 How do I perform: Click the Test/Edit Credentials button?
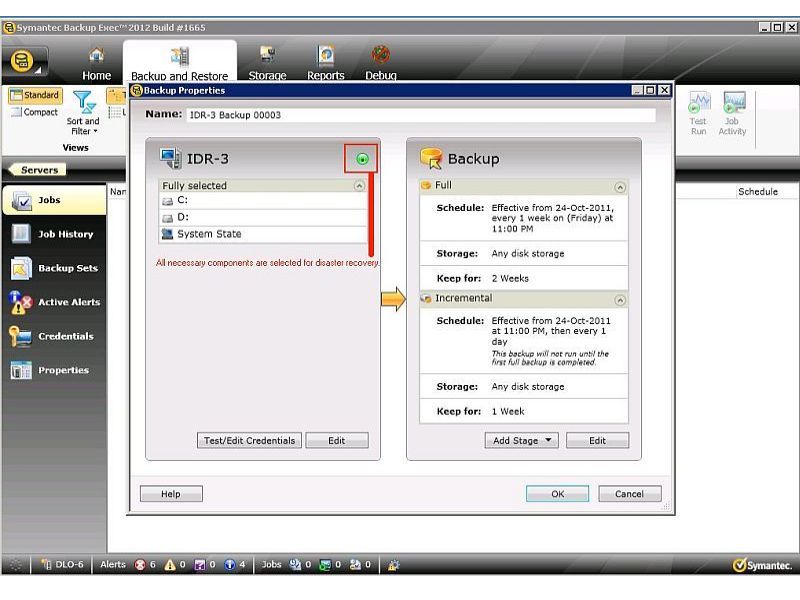[x=249, y=440]
